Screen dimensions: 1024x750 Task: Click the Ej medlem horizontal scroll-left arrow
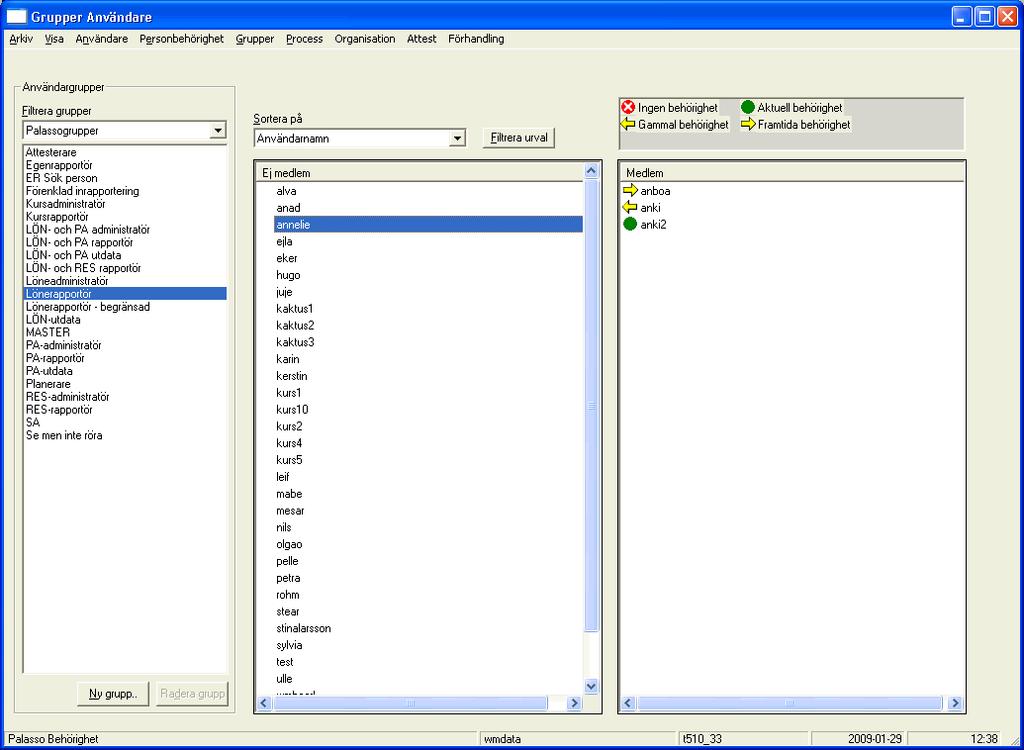coord(264,703)
